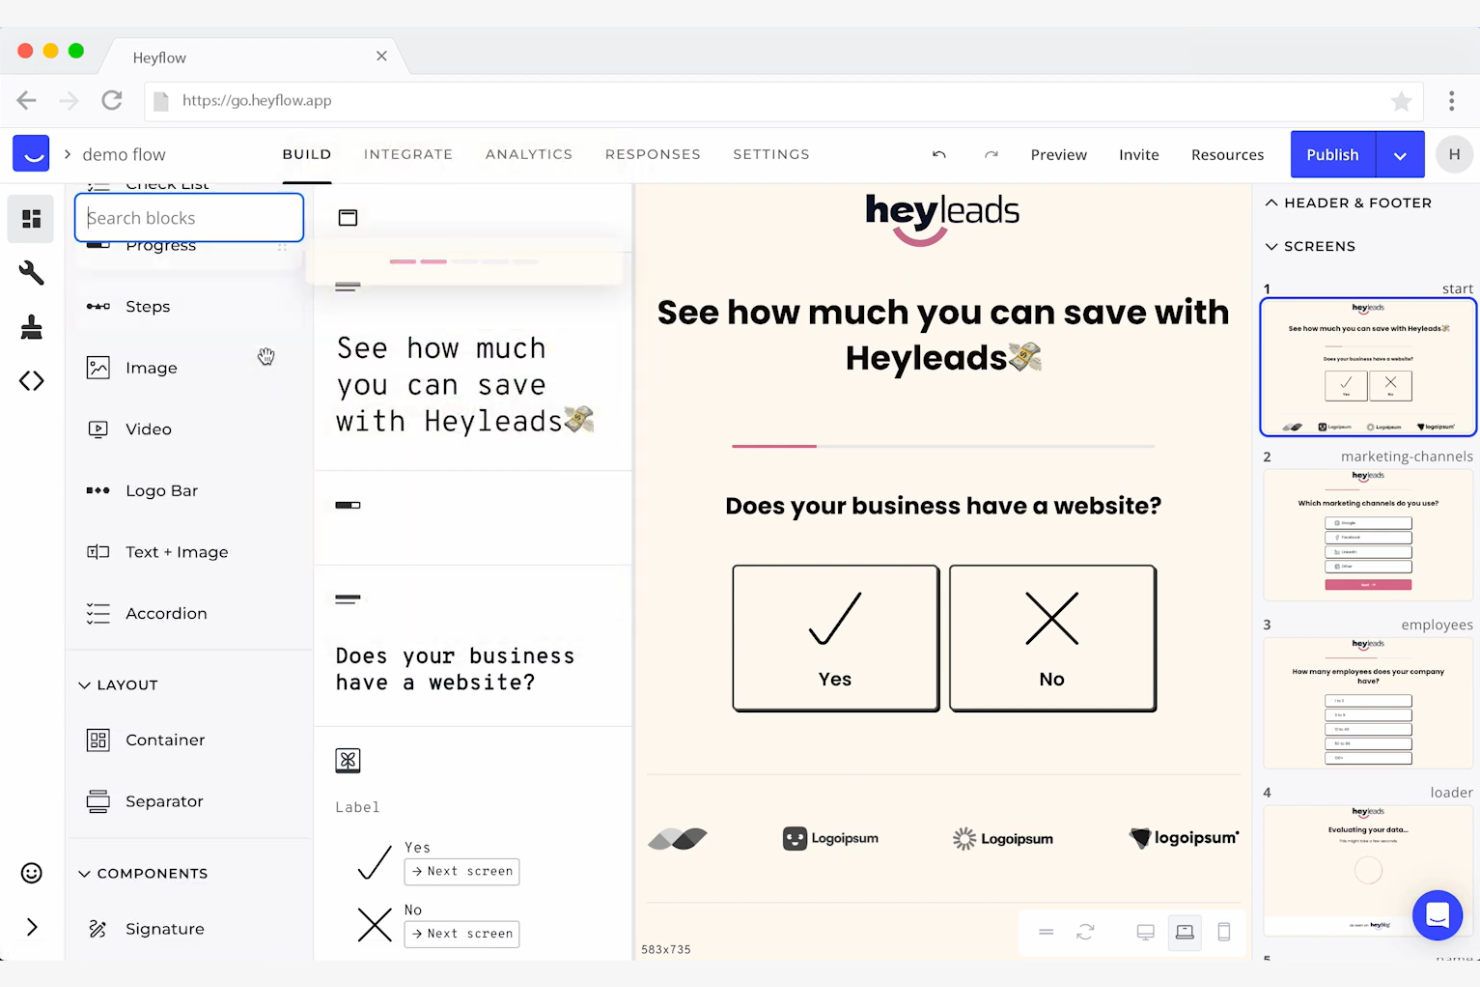Open the Resources link
Image resolution: width=1480 pixels, height=987 pixels.
point(1227,155)
